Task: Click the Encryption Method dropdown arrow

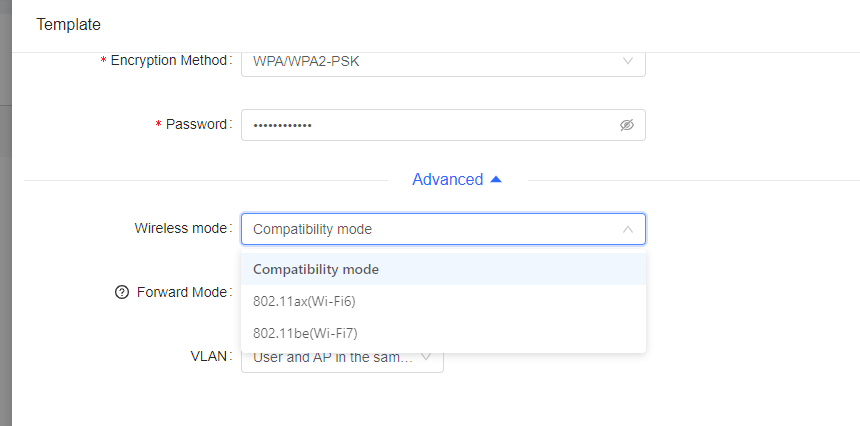Action: (x=628, y=61)
